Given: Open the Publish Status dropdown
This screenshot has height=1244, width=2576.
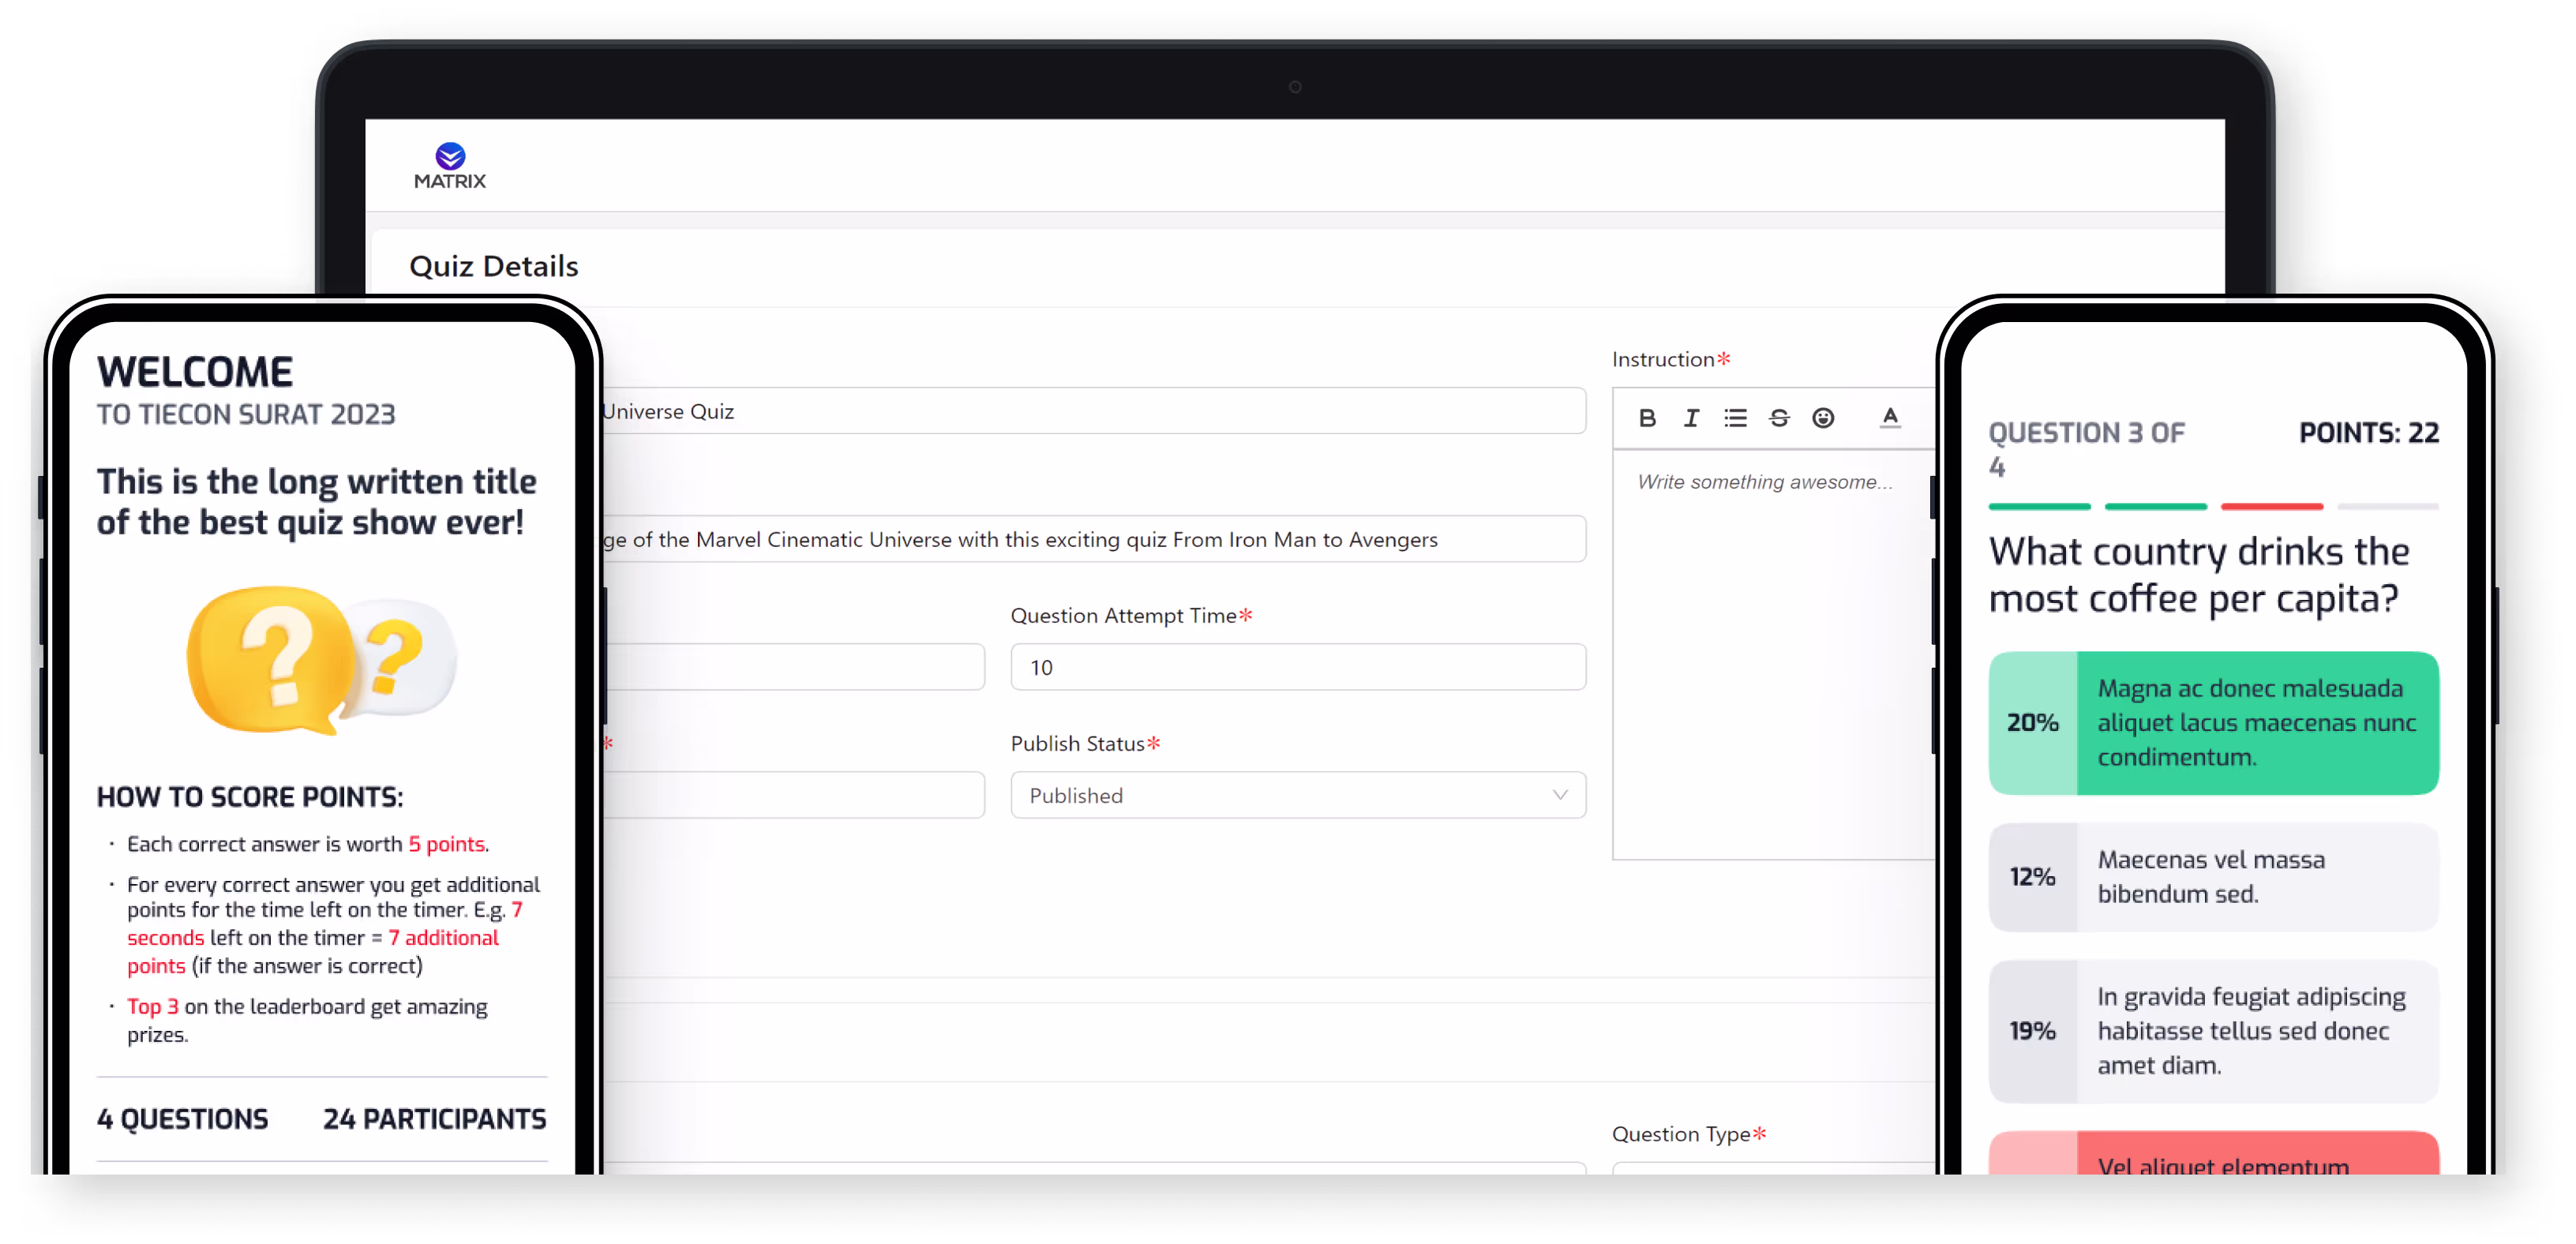Looking at the screenshot, I should [x=1297, y=795].
